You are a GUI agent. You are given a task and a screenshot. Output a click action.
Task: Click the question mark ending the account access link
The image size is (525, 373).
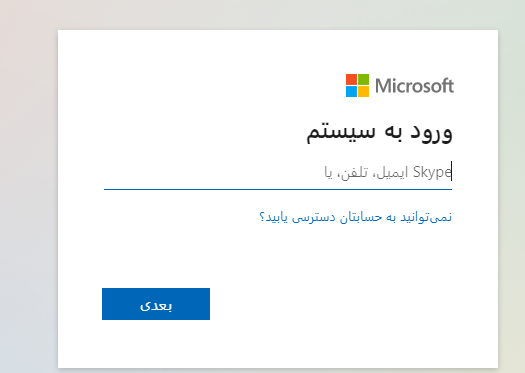262,217
